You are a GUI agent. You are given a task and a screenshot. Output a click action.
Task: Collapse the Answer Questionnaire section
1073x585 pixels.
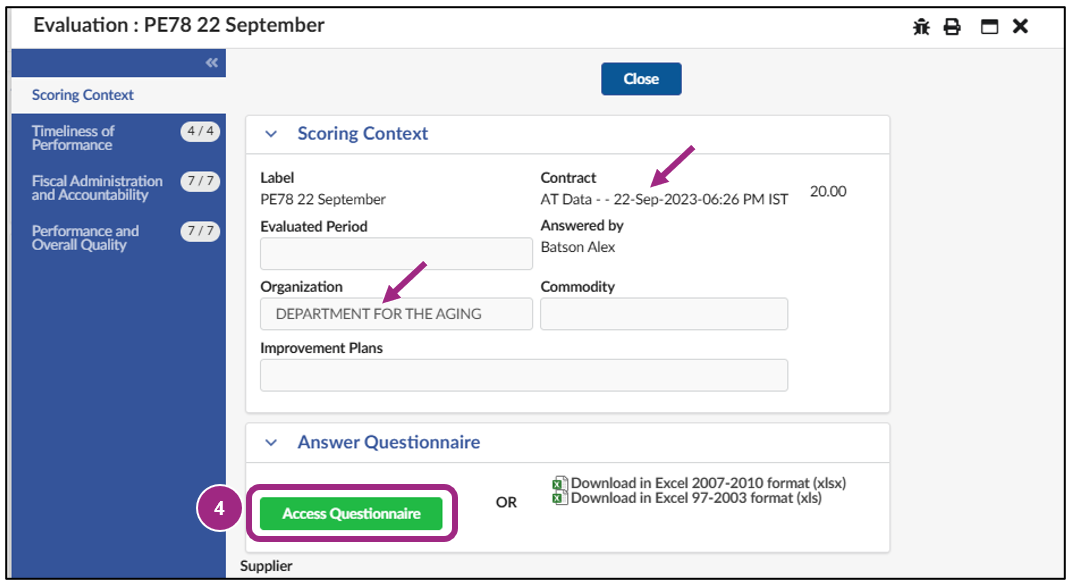pyautogui.click(x=272, y=441)
